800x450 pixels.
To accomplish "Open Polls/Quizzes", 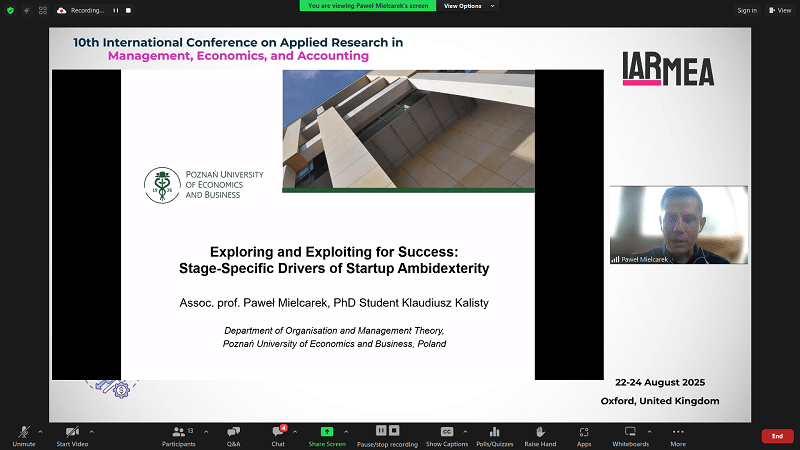I will pyautogui.click(x=494, y=432).
